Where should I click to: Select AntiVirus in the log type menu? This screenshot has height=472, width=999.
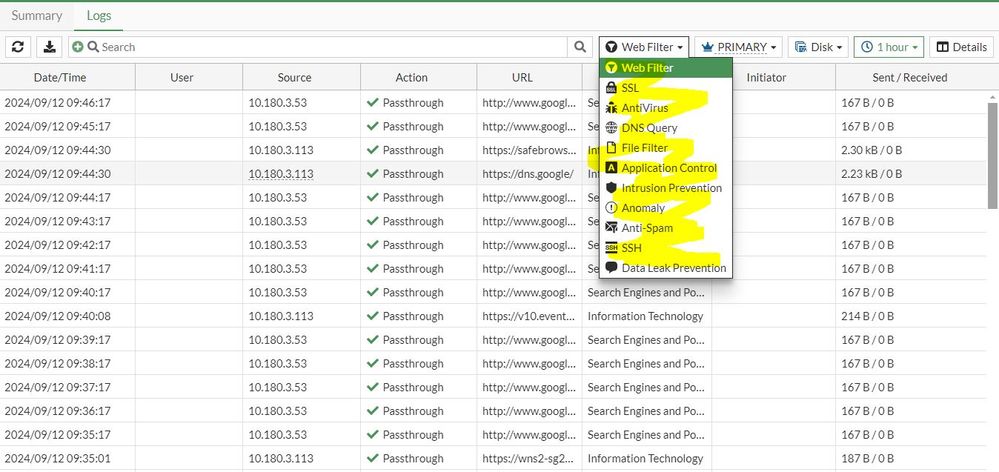coord(666,108)
